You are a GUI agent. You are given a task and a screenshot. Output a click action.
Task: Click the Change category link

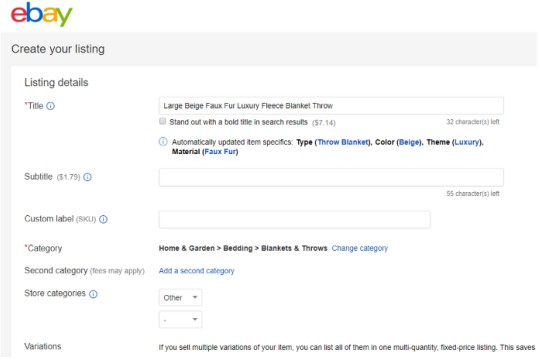click(360, 248)
